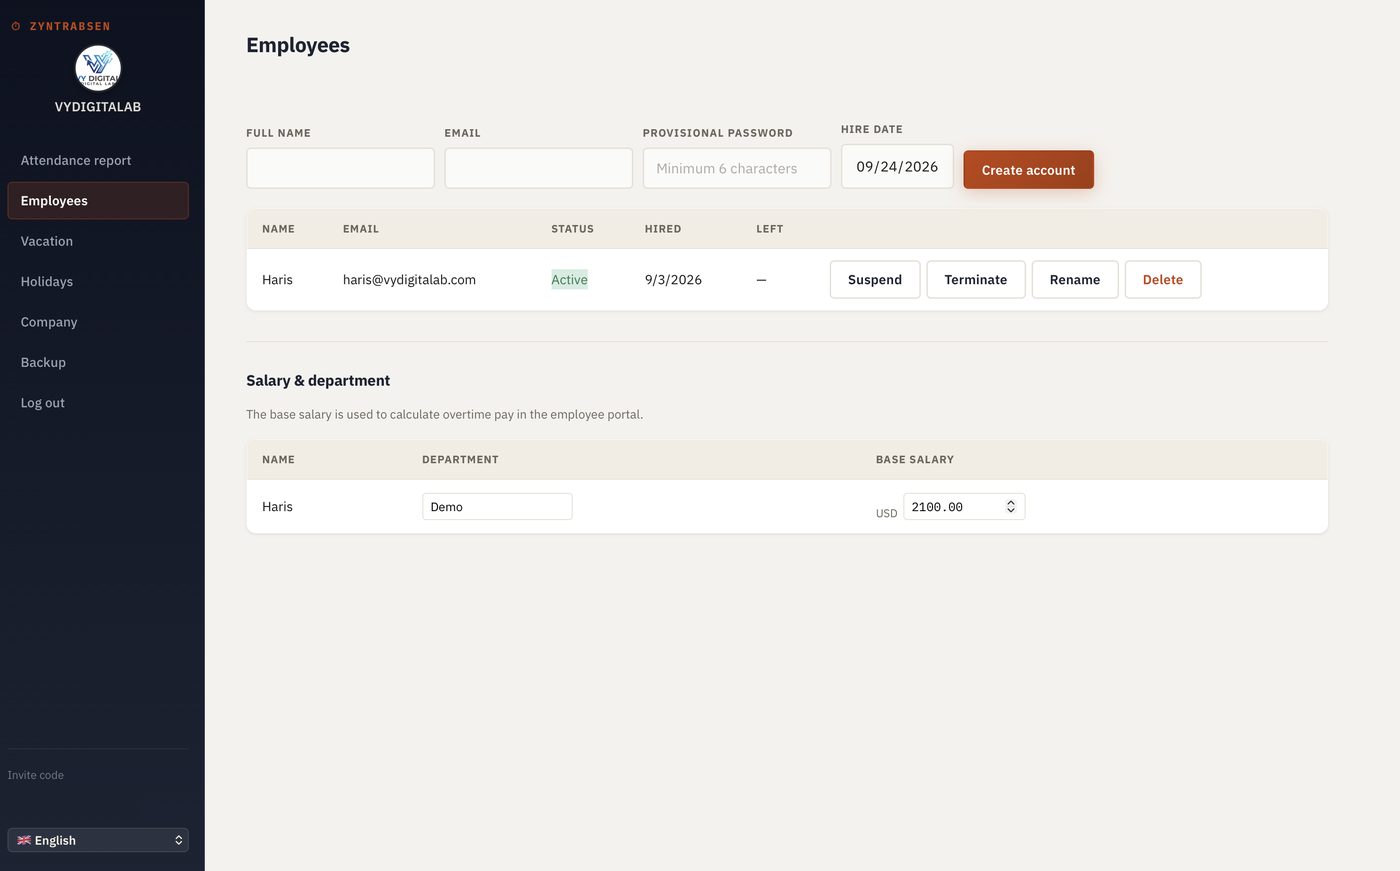Click Haris in the salary table
Viewport: 1400px width, 871px height.
tap(277, 507)
